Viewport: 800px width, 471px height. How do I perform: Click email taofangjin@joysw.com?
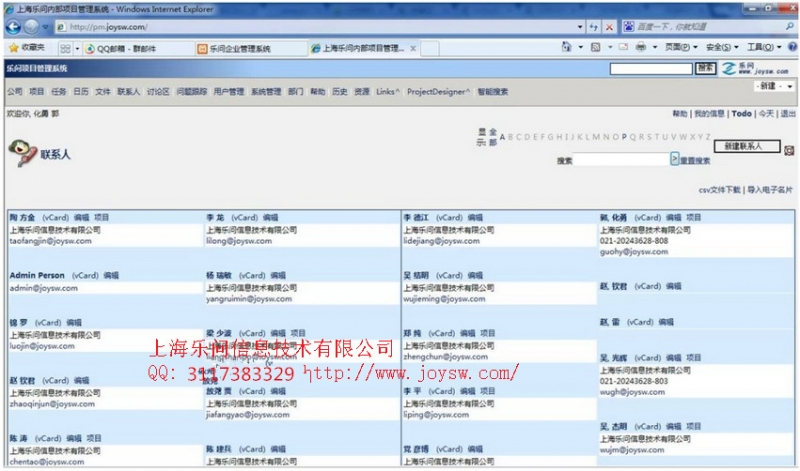(x=51, y=241)
